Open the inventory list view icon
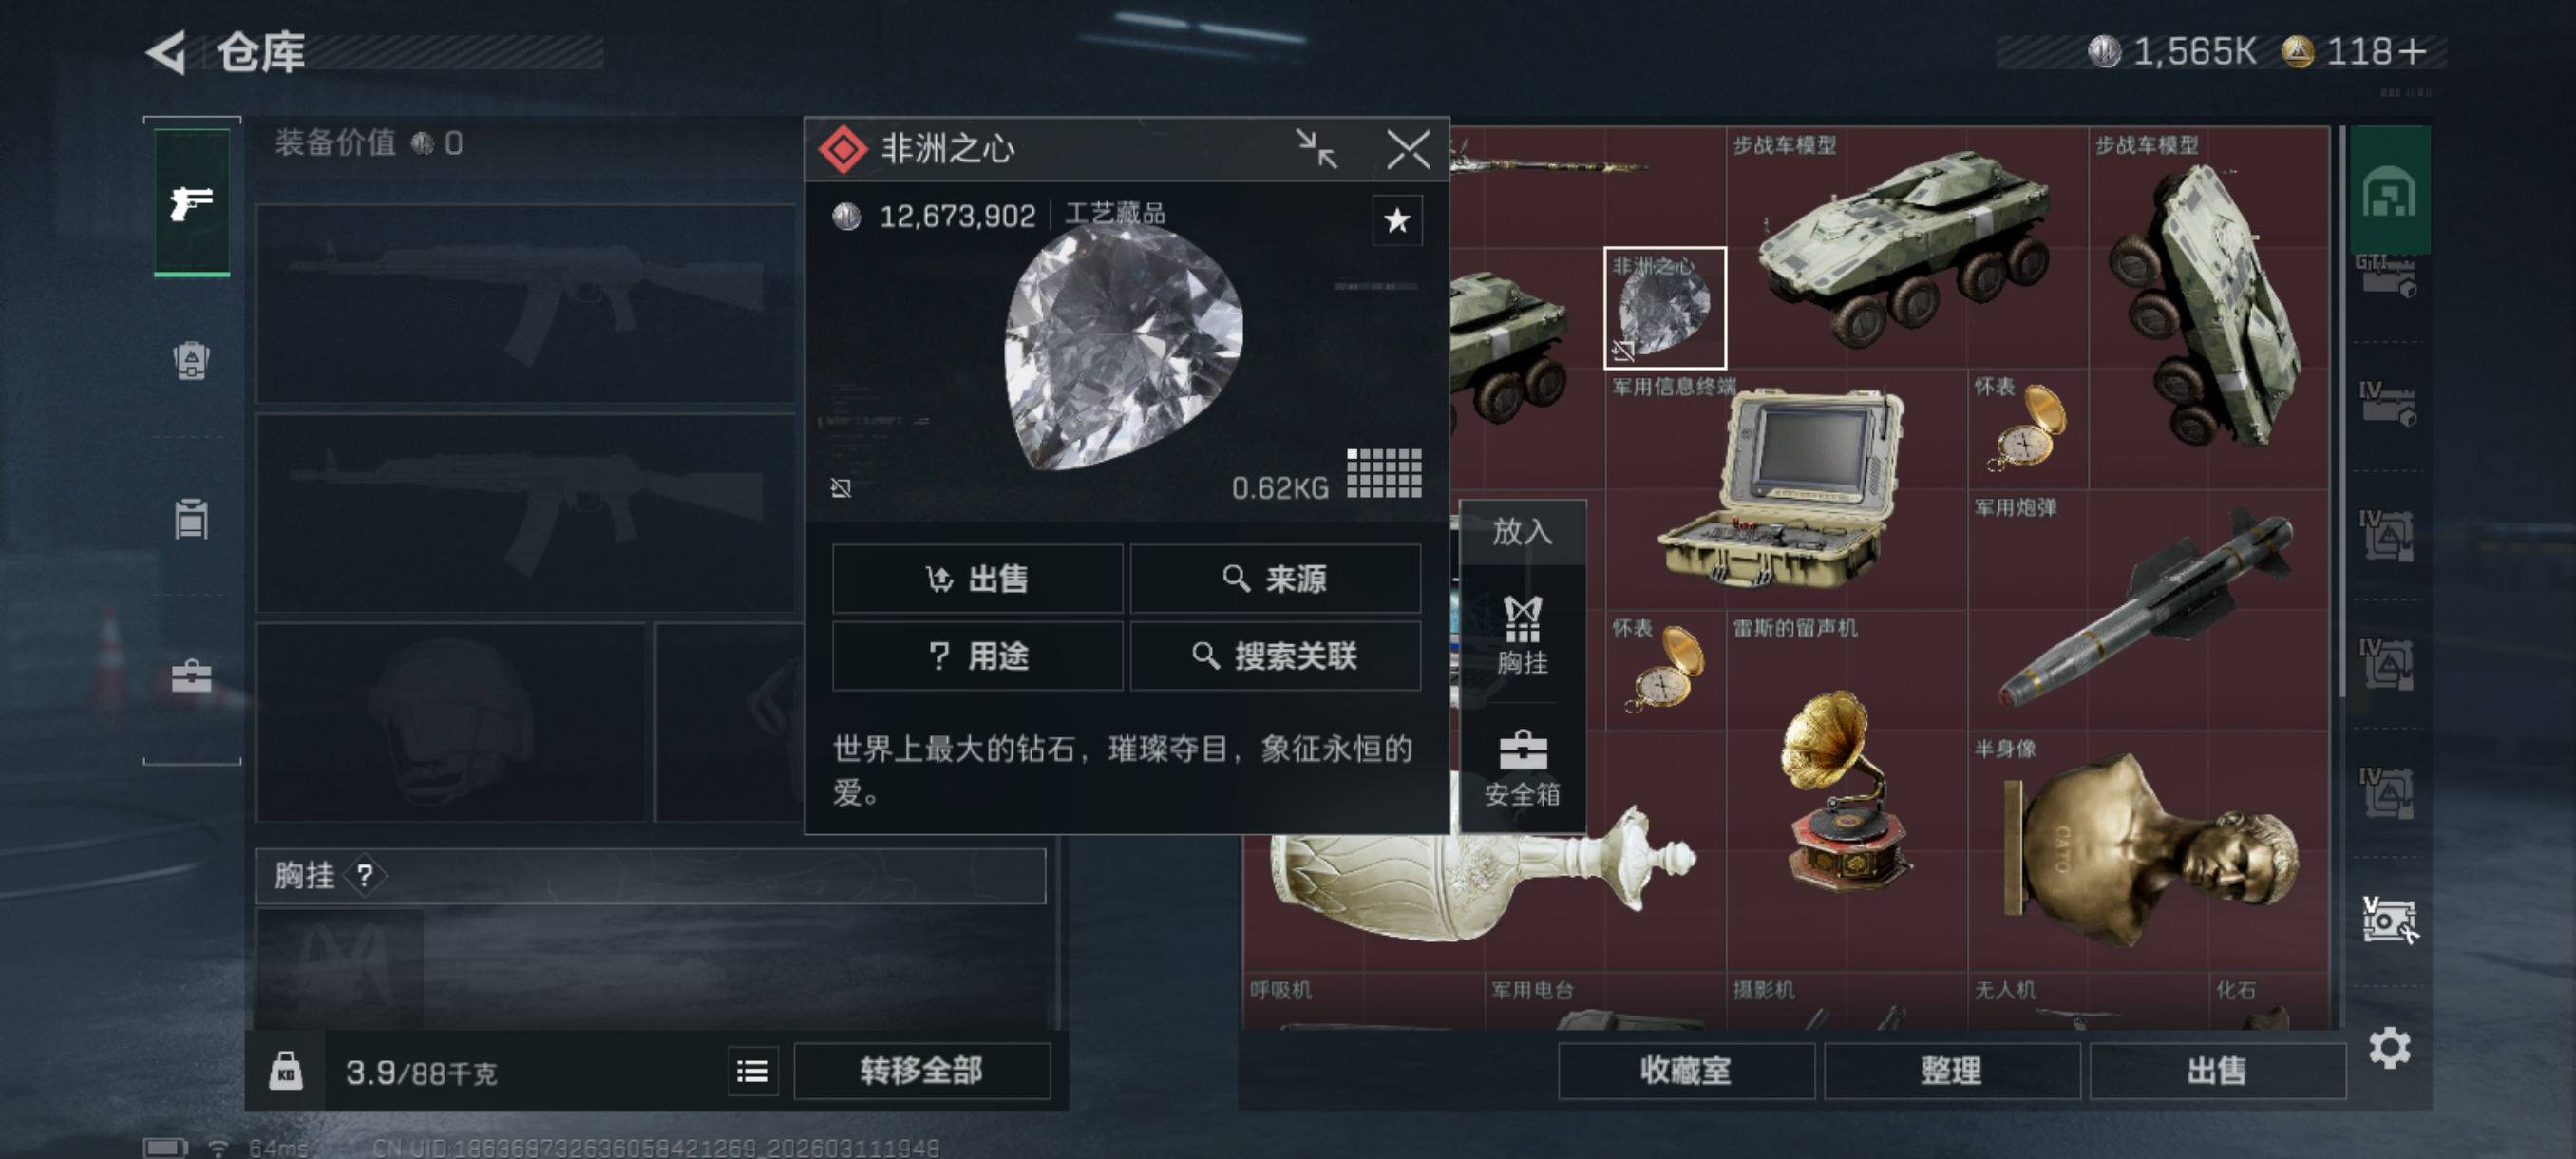Image resolution: width=2576 pixels, height=1159 pixels. [x=752, y=1071]
